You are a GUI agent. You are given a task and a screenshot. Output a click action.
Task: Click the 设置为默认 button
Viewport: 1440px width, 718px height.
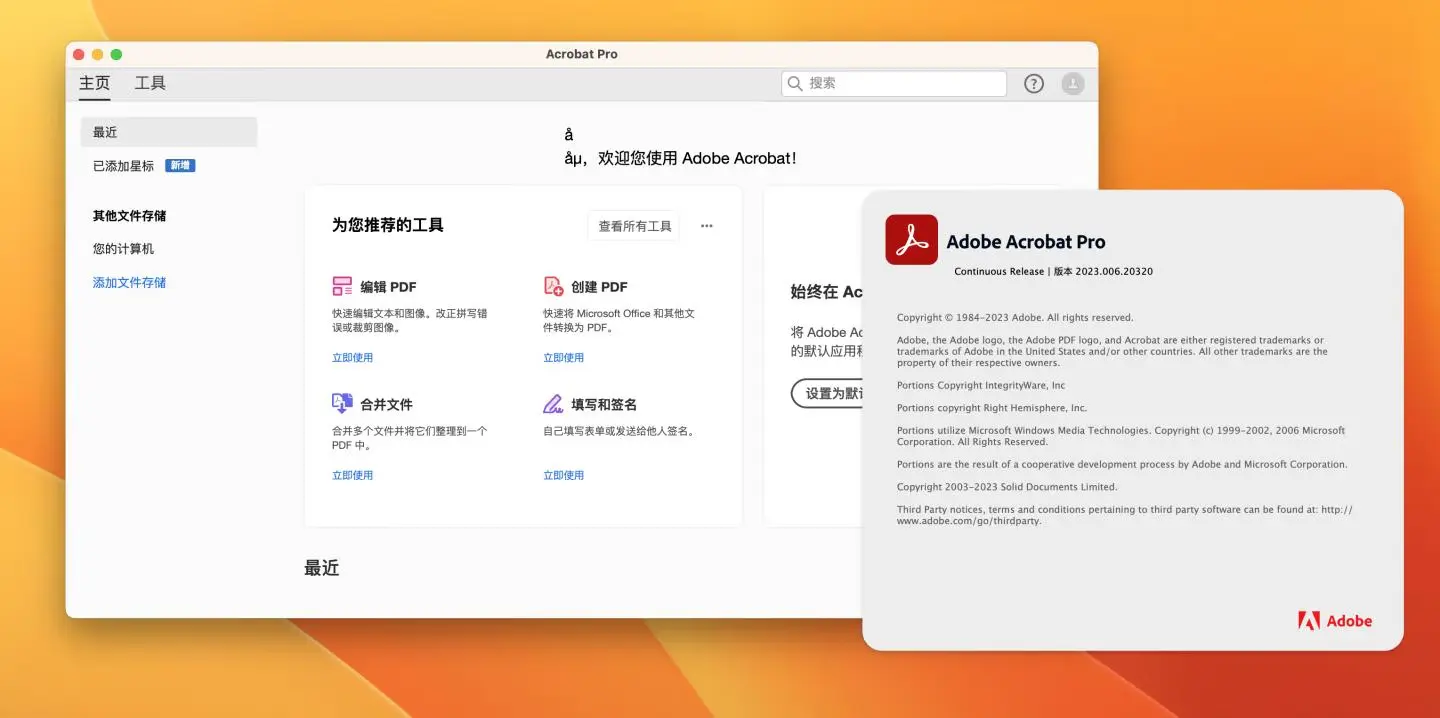[x=827, y=393]
